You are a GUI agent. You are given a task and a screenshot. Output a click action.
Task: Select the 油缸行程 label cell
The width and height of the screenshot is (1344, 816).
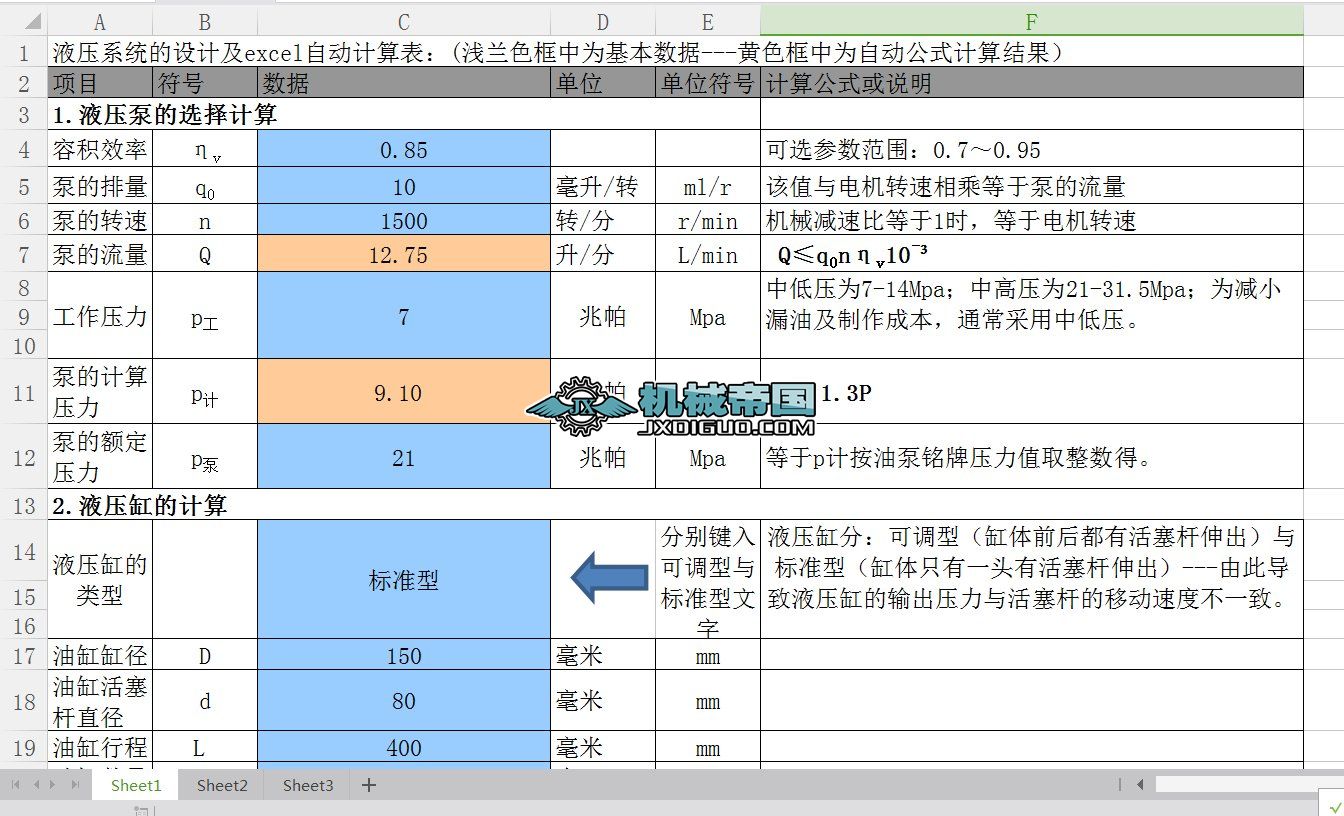pyautogui.click(x=99, y=747)
